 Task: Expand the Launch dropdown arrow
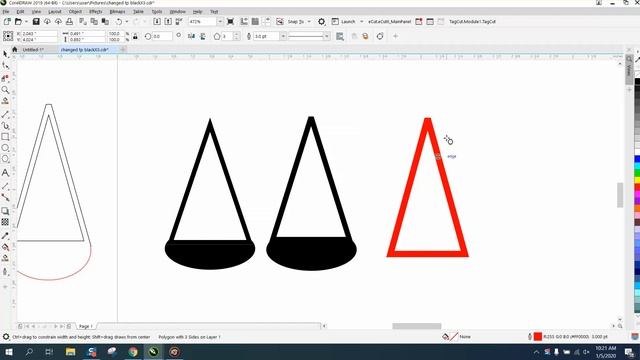362,22
